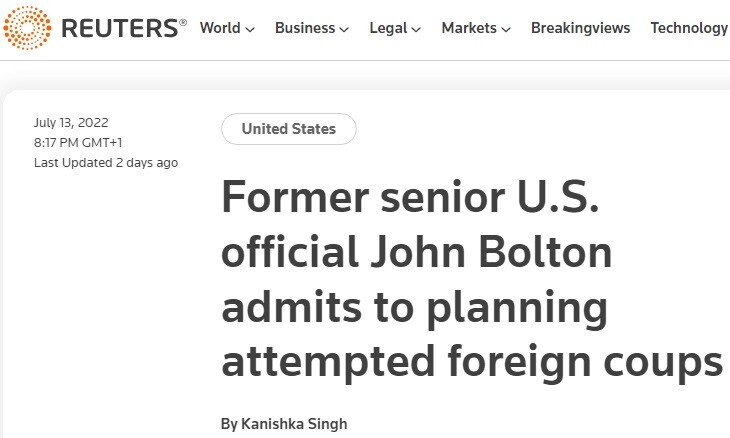Viewport: 730px width, 438px height.
Task: Click the 'attempted foreign coups' headline line
Action: click(471, 359)
